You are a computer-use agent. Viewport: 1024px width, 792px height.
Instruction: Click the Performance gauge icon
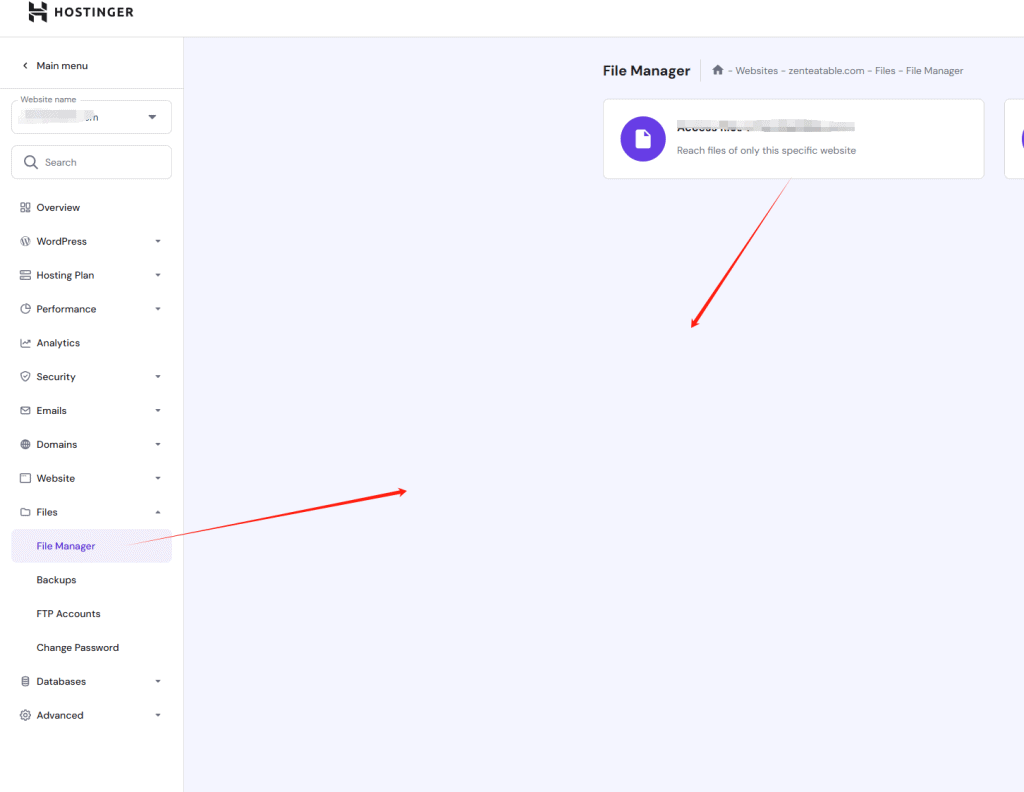coord(25,309)
